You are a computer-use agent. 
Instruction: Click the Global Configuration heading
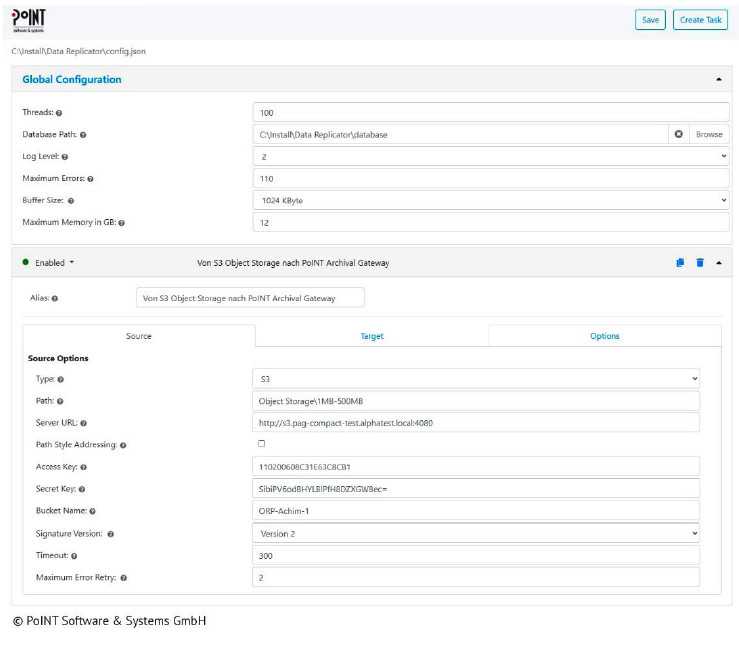[x=72, y=80]
